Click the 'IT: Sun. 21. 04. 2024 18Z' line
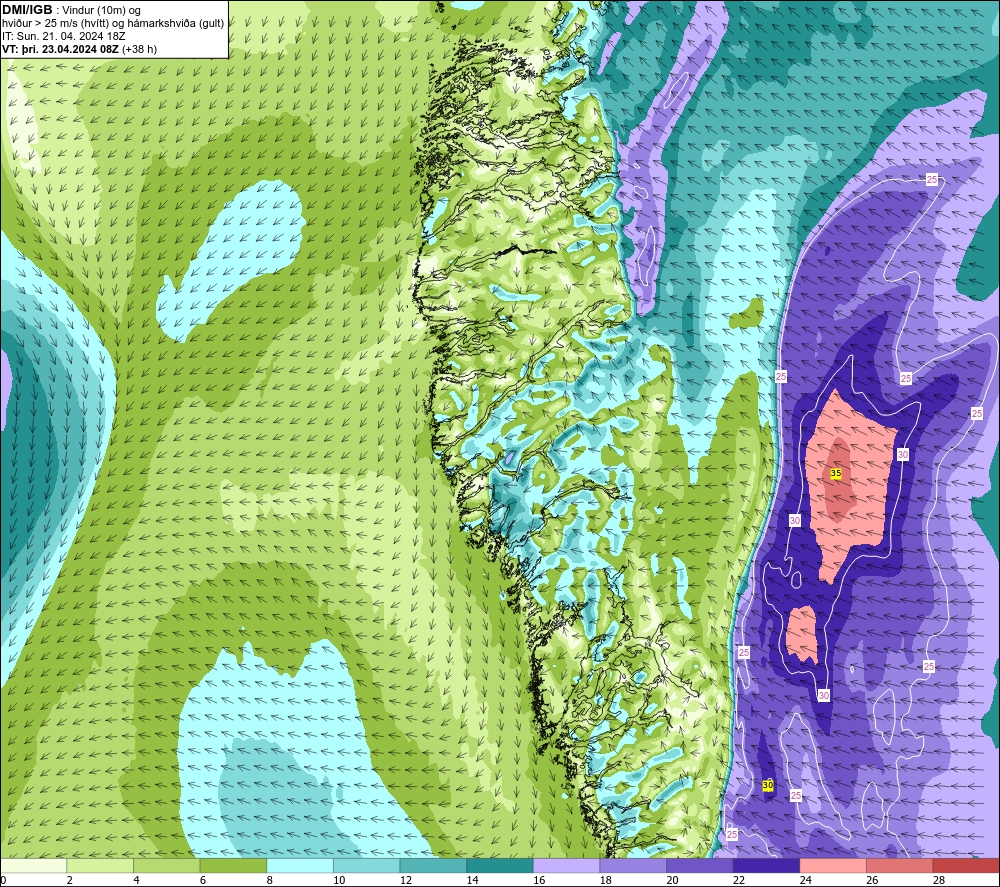This screenshot has height=887, width=1000. point(64,36)
